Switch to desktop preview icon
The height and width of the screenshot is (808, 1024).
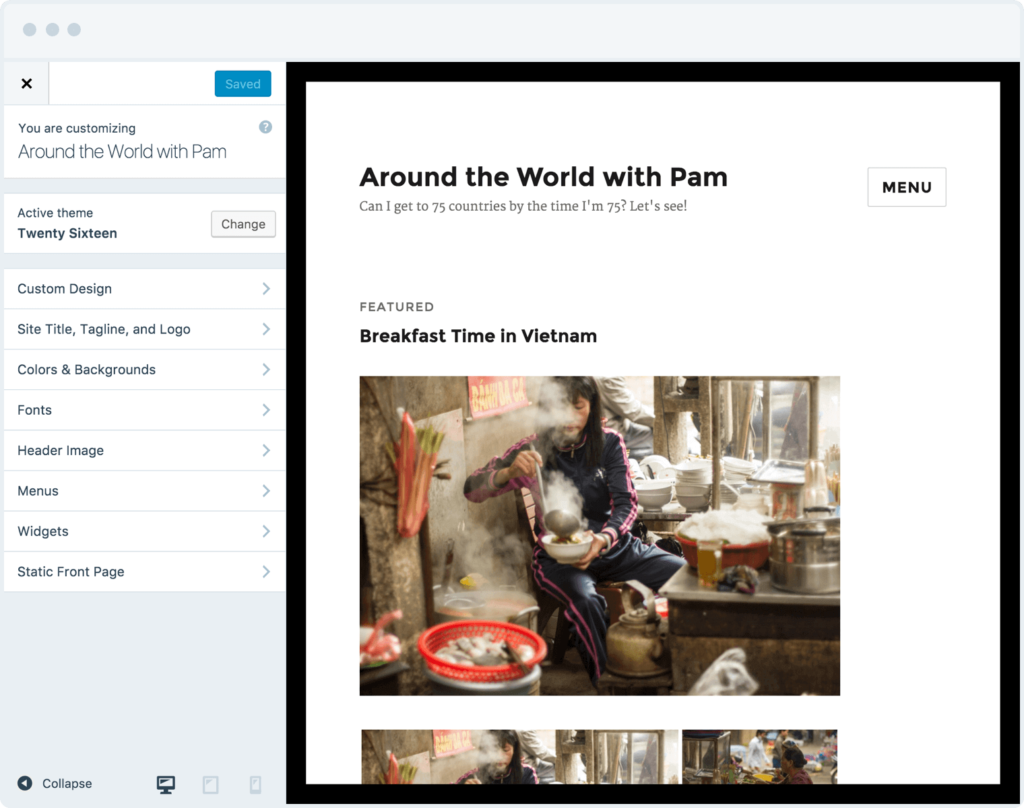coord(166,784)
